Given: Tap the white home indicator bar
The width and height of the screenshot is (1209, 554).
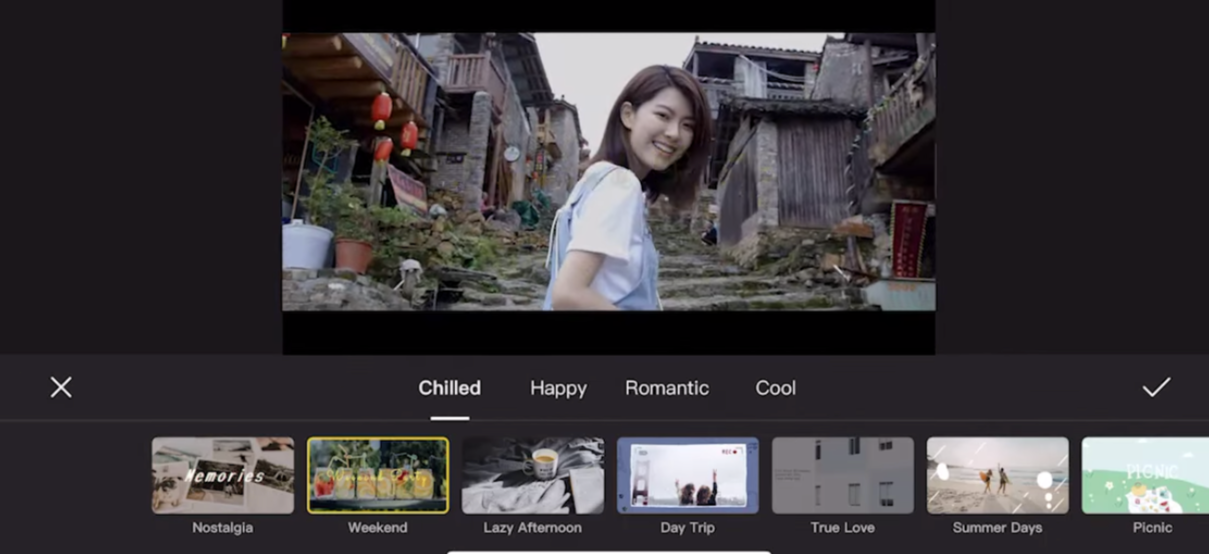Looking at the screenshot, I should click(608, 551).
